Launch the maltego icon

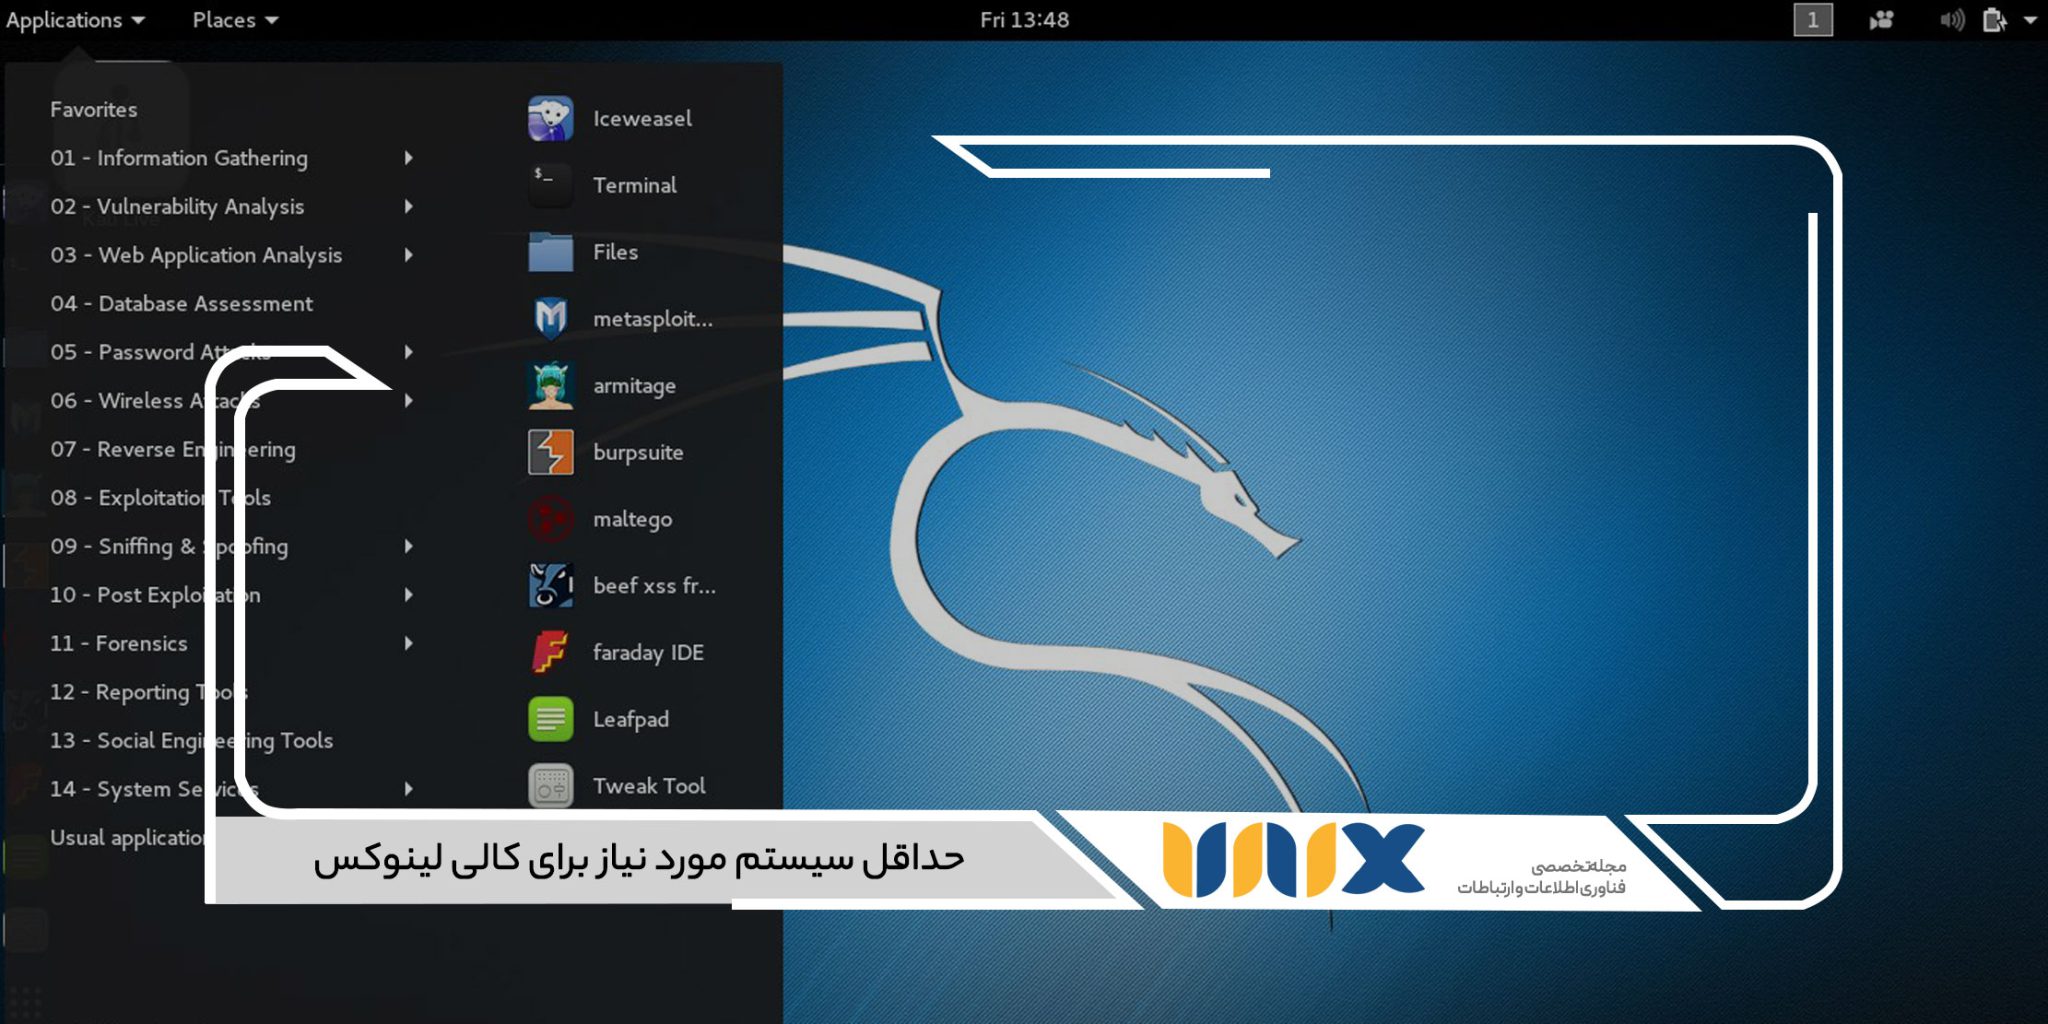pyautogui.click(x=550, y=519)
